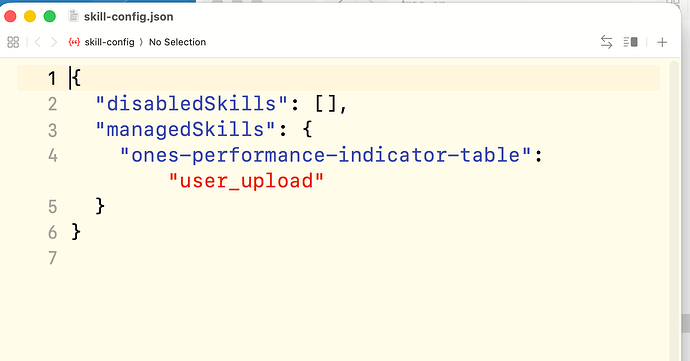
Task: Select line number 4 in gutter
Action: [52, 155]
